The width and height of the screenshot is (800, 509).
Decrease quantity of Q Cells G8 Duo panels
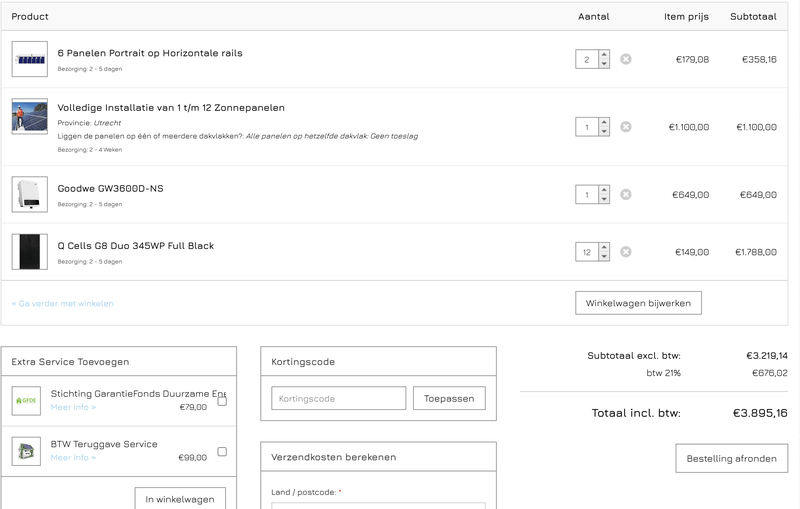tap(604, 257)
